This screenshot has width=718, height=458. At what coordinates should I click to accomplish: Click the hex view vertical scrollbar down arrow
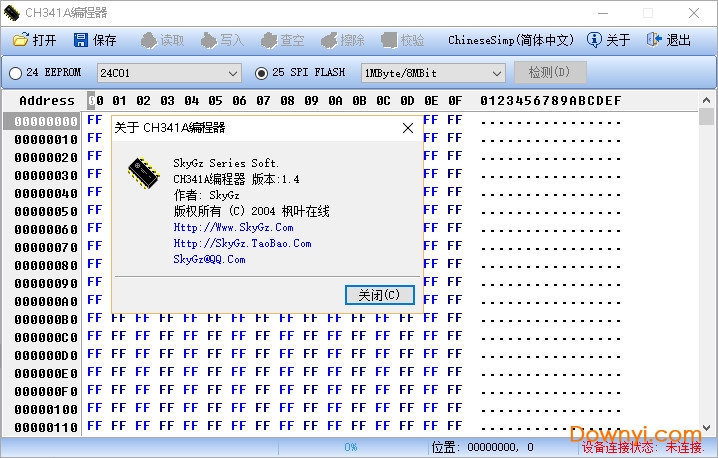(708, 428)
